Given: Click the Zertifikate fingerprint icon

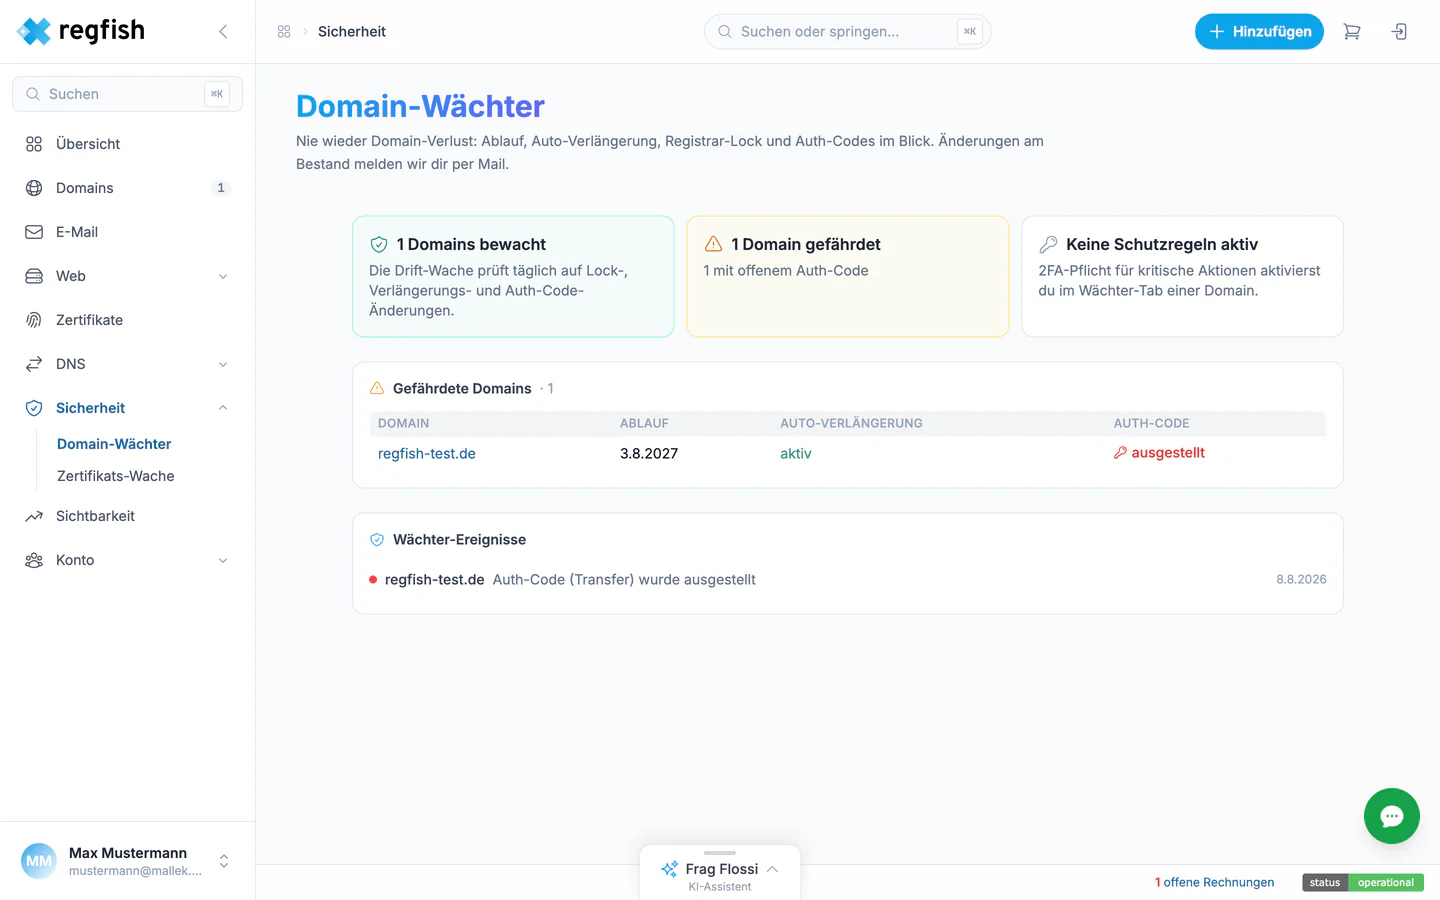Looking at the screenshot, I should tap(34, 320).
